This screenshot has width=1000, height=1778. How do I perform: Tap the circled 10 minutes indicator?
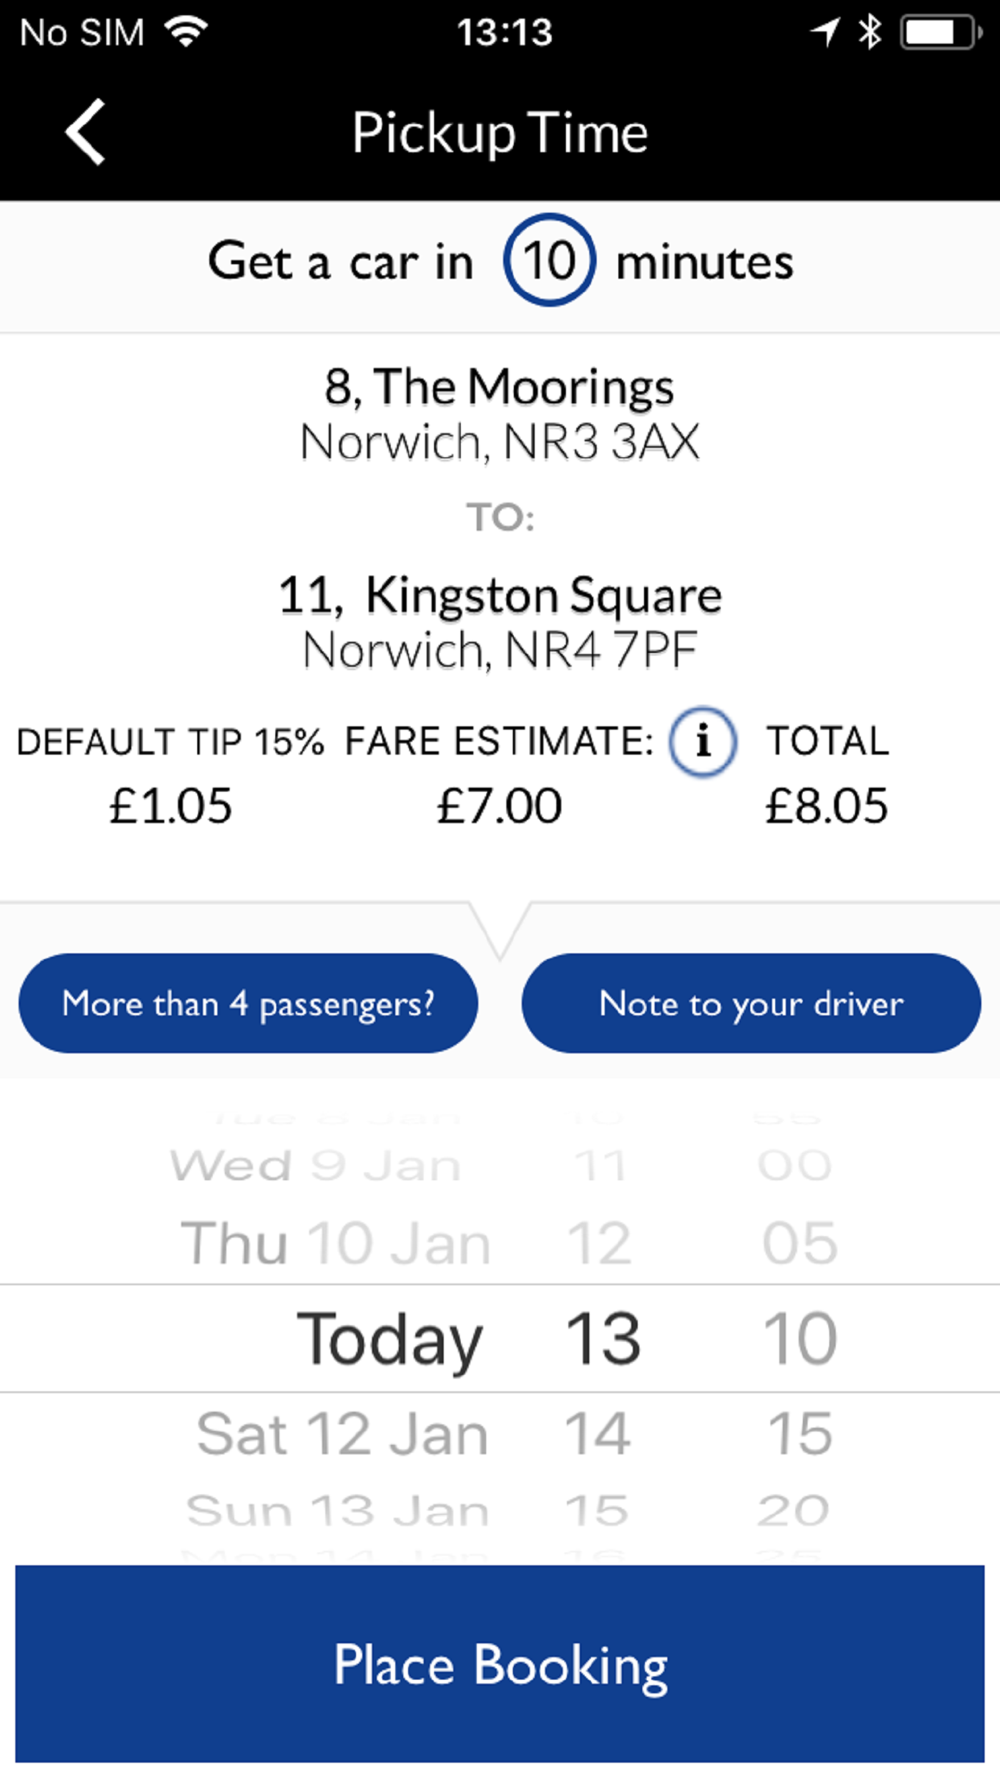(549, 261)
